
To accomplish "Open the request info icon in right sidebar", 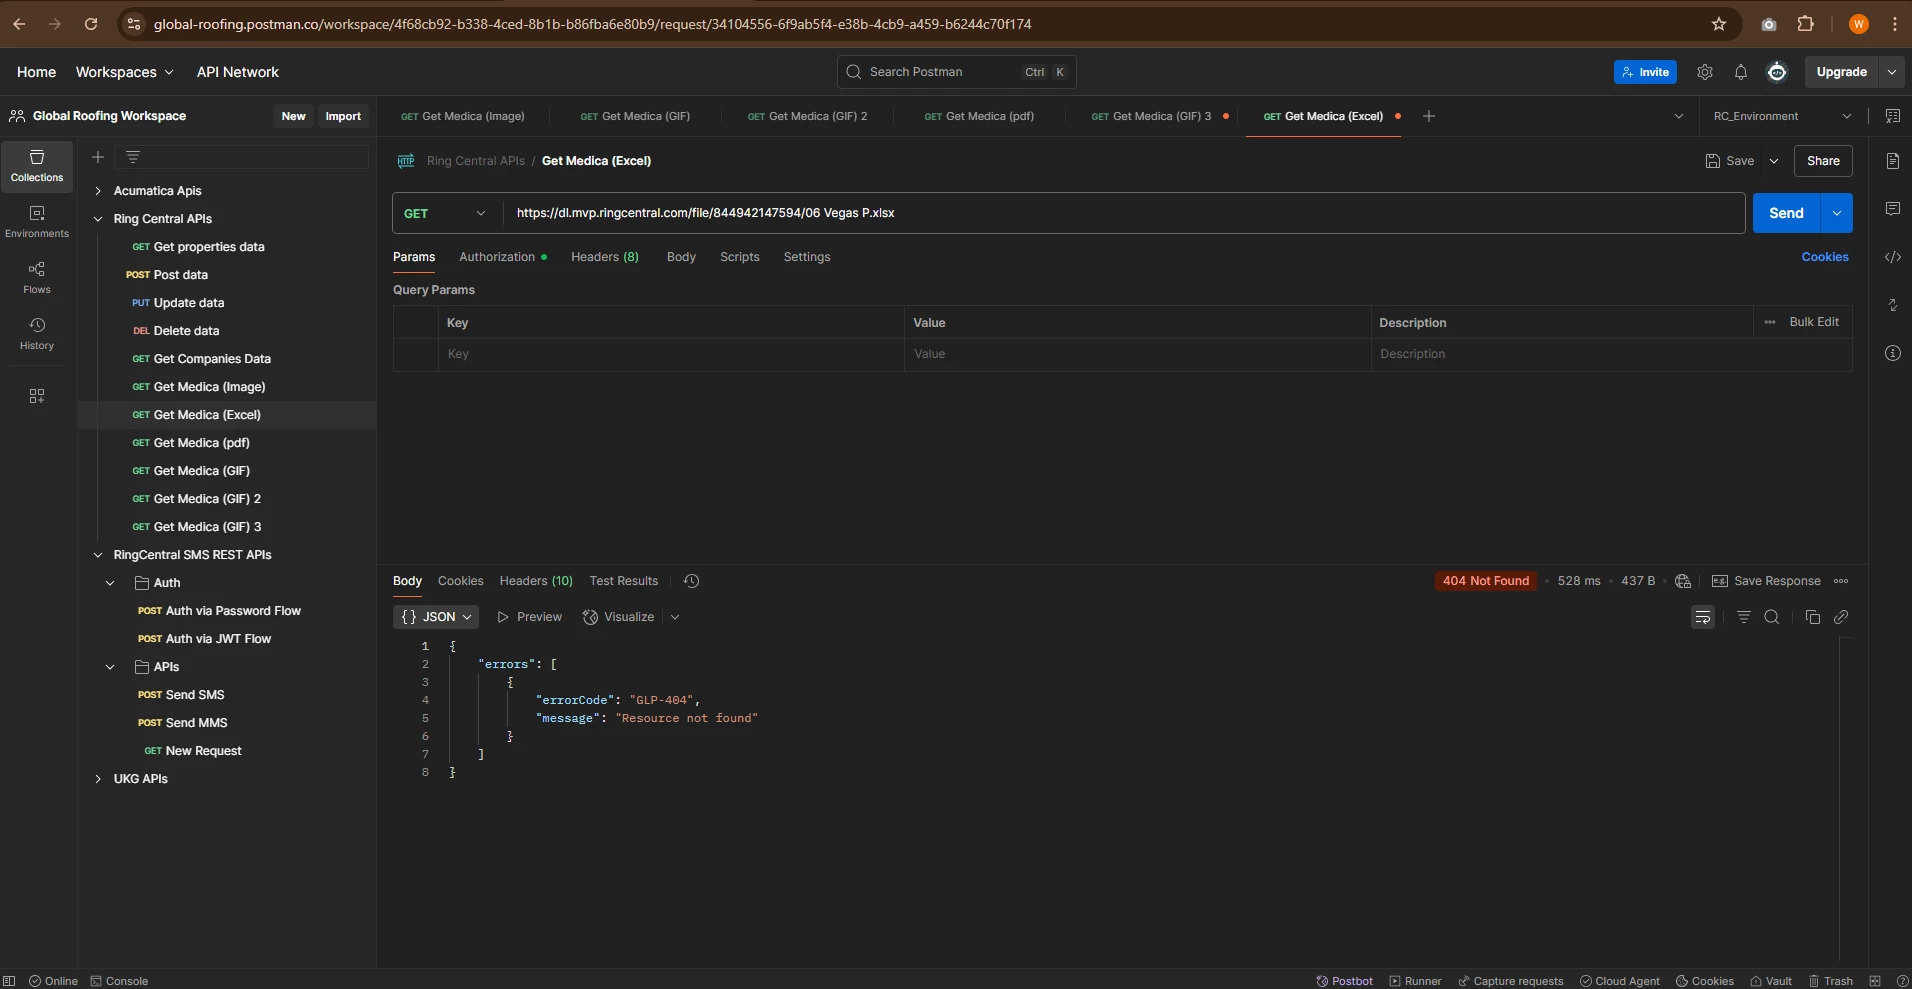I will [1892, 353].
